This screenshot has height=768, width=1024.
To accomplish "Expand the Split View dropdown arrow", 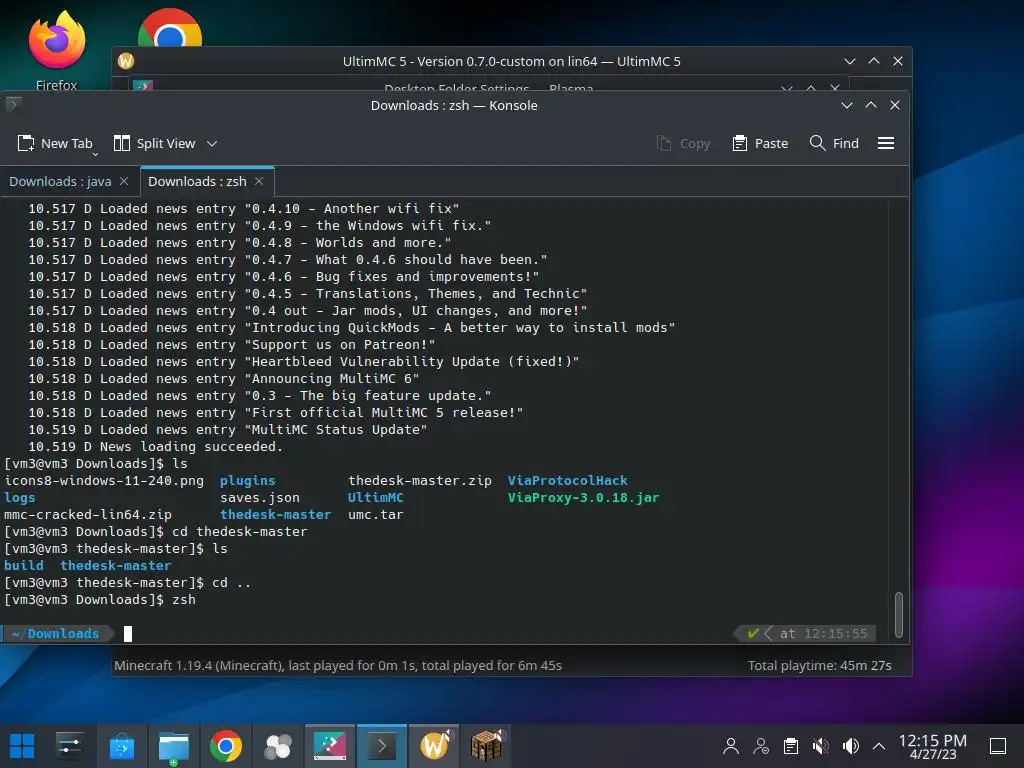I will 212,144.
